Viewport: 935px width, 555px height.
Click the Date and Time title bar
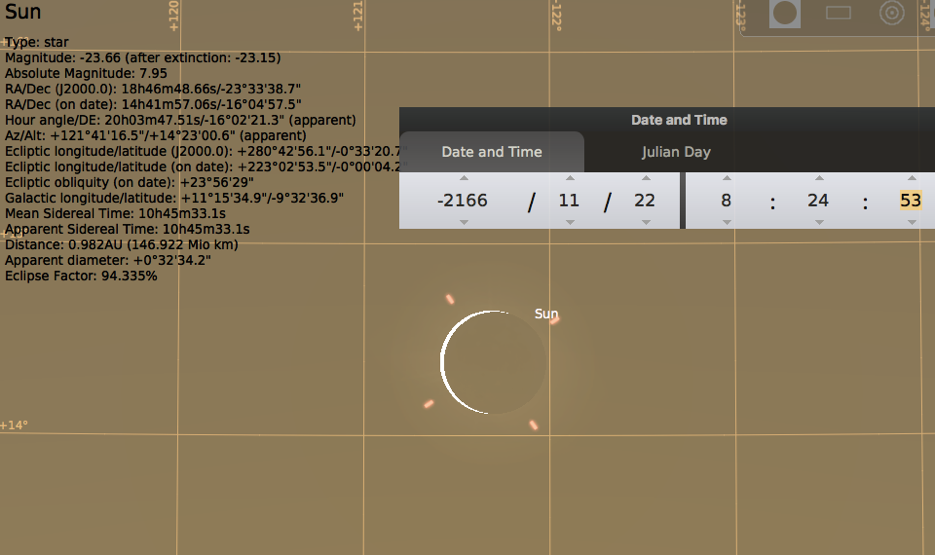tap(678, 120)
